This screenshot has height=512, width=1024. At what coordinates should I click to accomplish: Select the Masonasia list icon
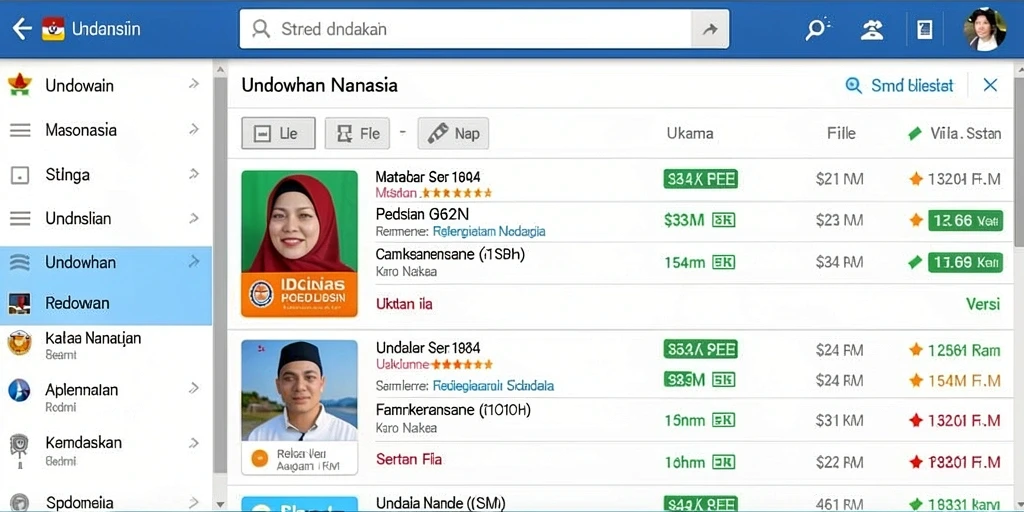coord(20,130)
